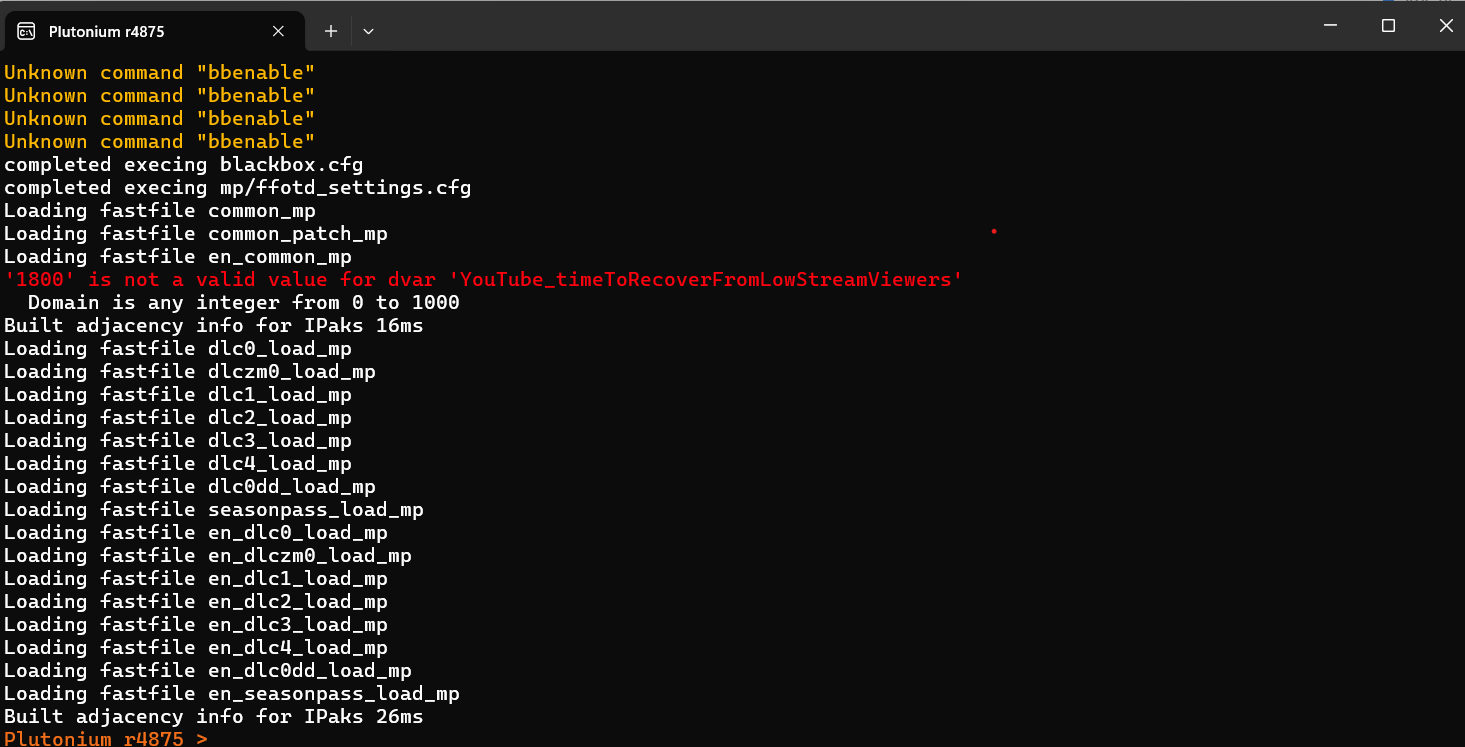Click 'Loading fastfile dlc0dd_load_mp' line

point(190,486)
